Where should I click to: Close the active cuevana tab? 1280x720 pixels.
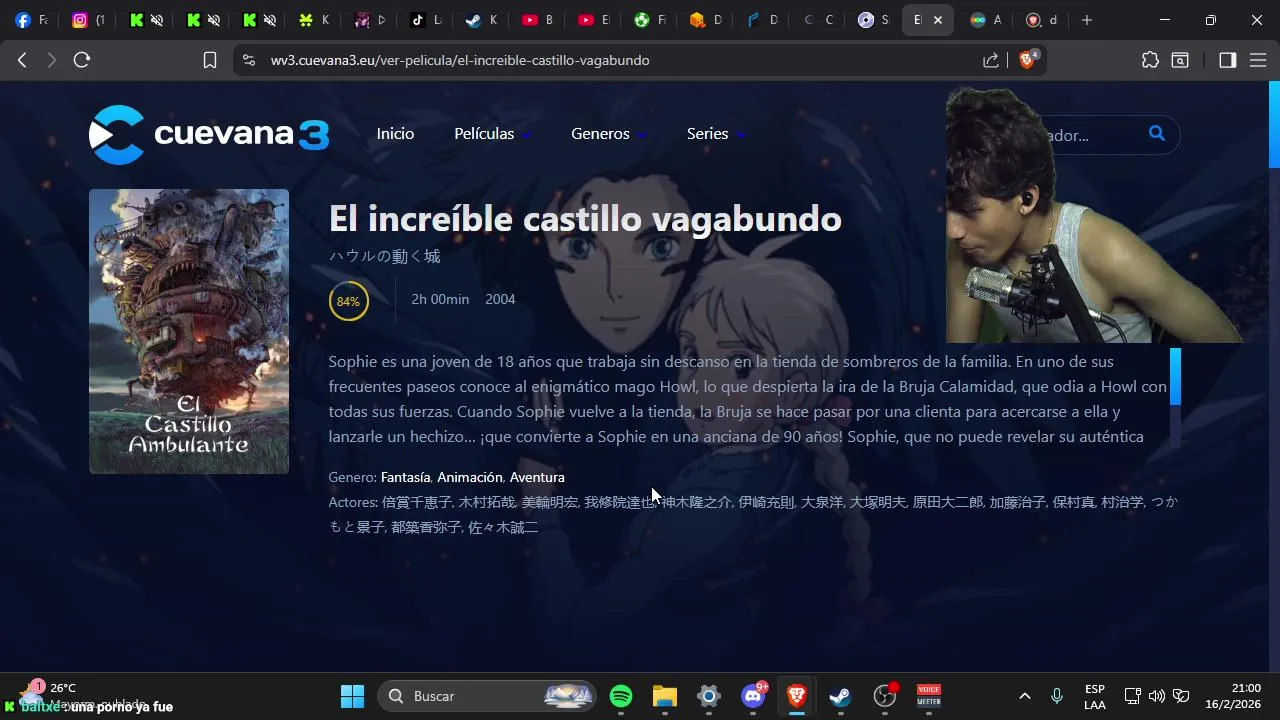[938, 20]
